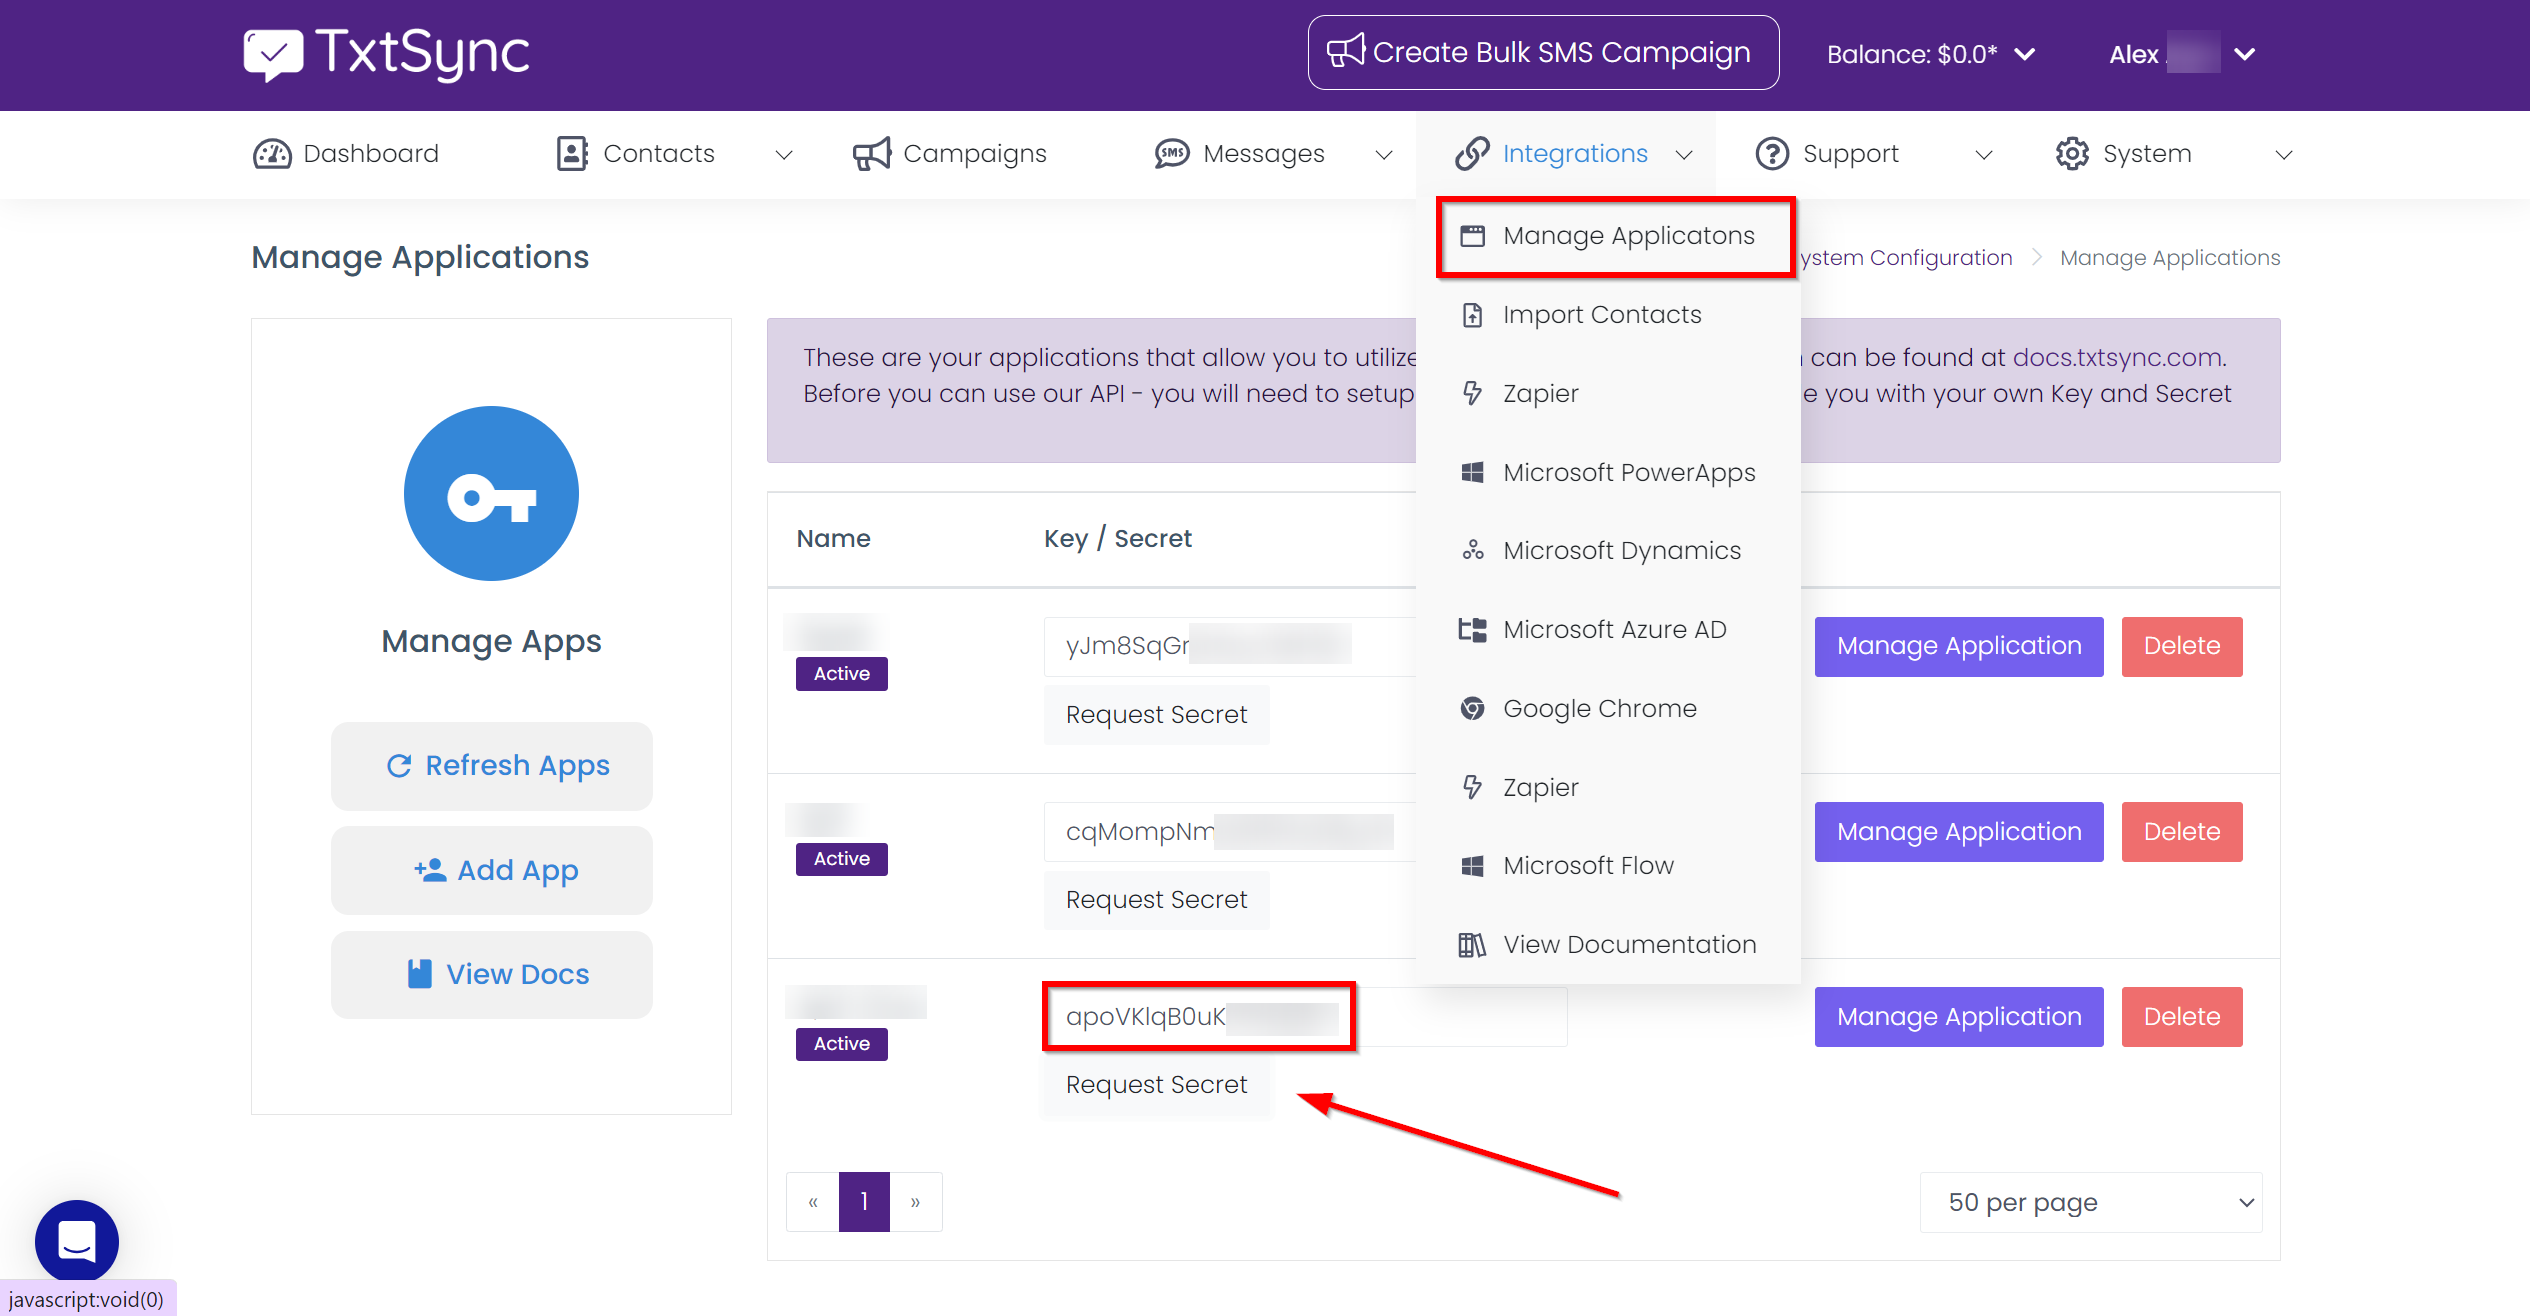2530x1316 pixels.
Task: Click the Campaigns megaphone icon
Action: pos(872,154)
